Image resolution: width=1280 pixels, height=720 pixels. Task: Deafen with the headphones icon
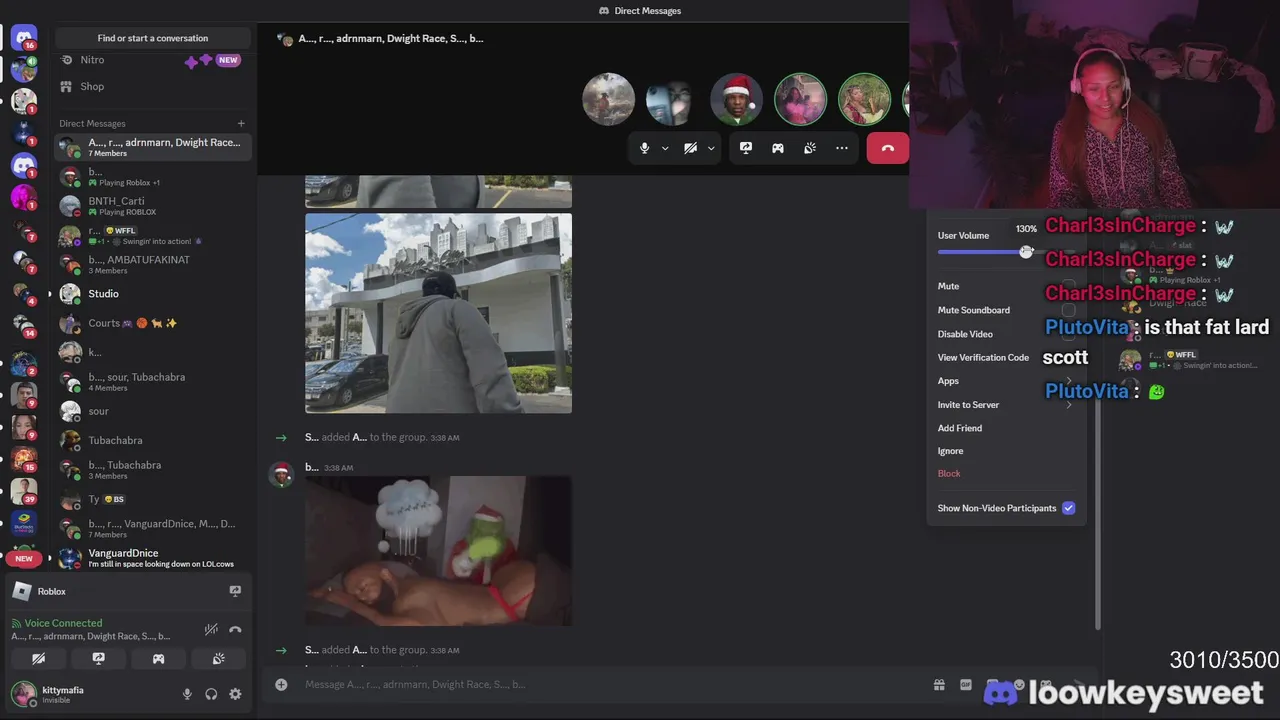[211, 694]
